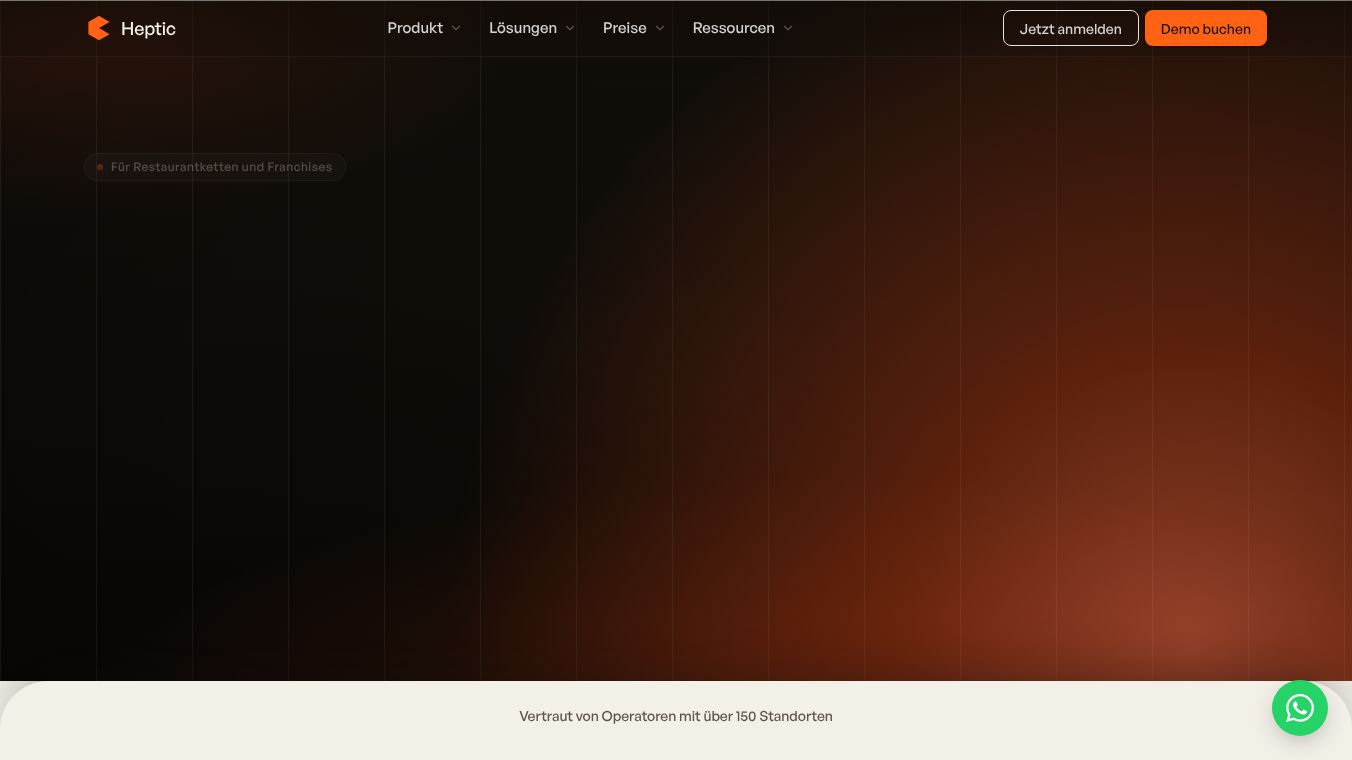Click the Jetzt anmelden button

click(x=1070, y=28)
